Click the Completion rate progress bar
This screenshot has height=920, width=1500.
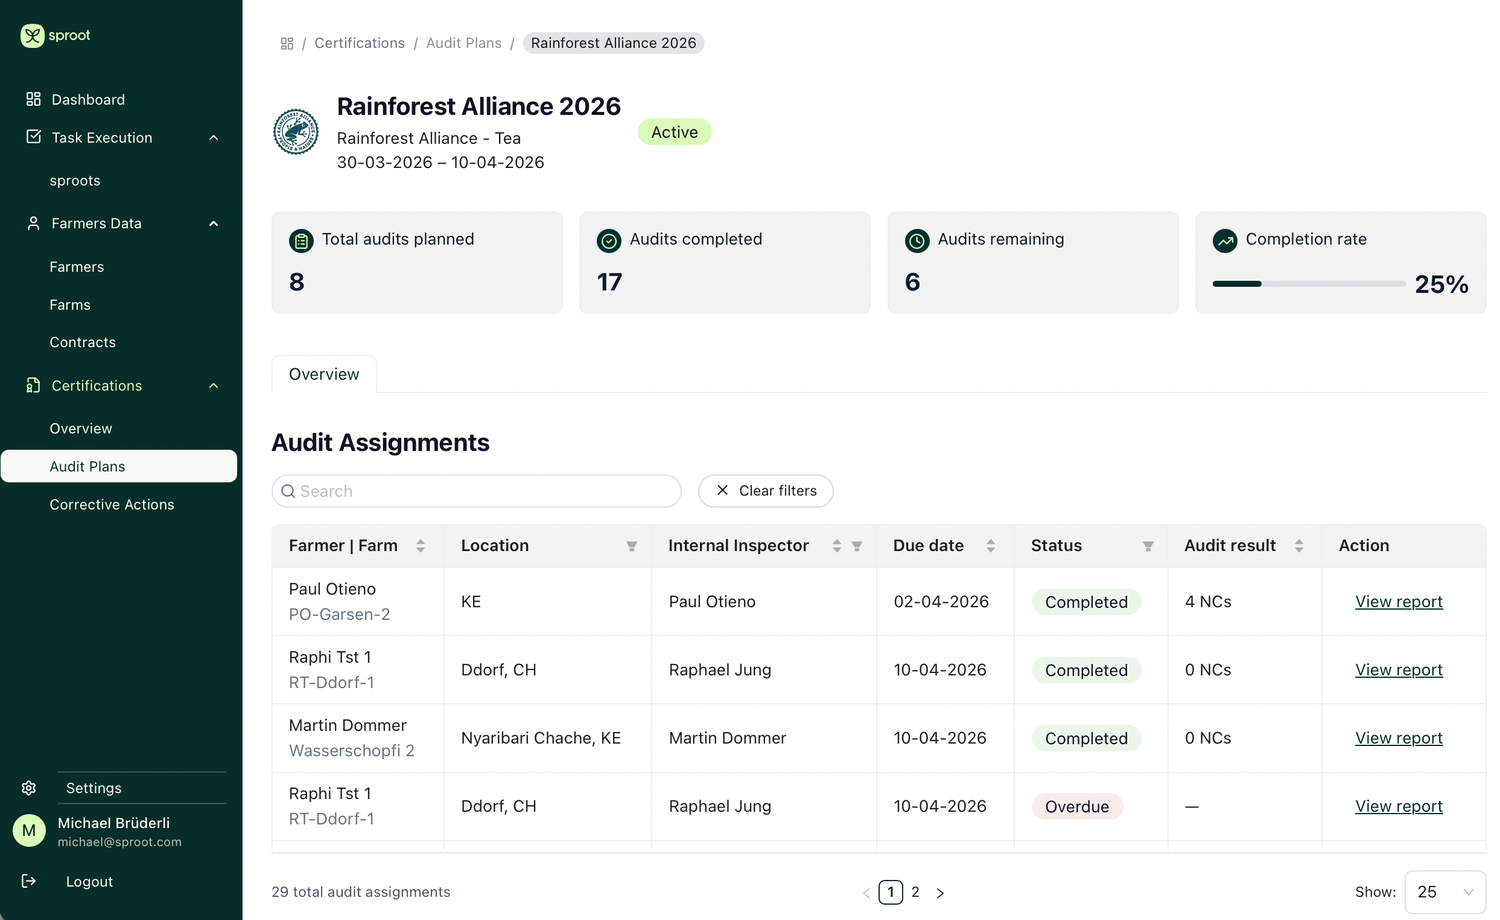(x=1309, y=284)
